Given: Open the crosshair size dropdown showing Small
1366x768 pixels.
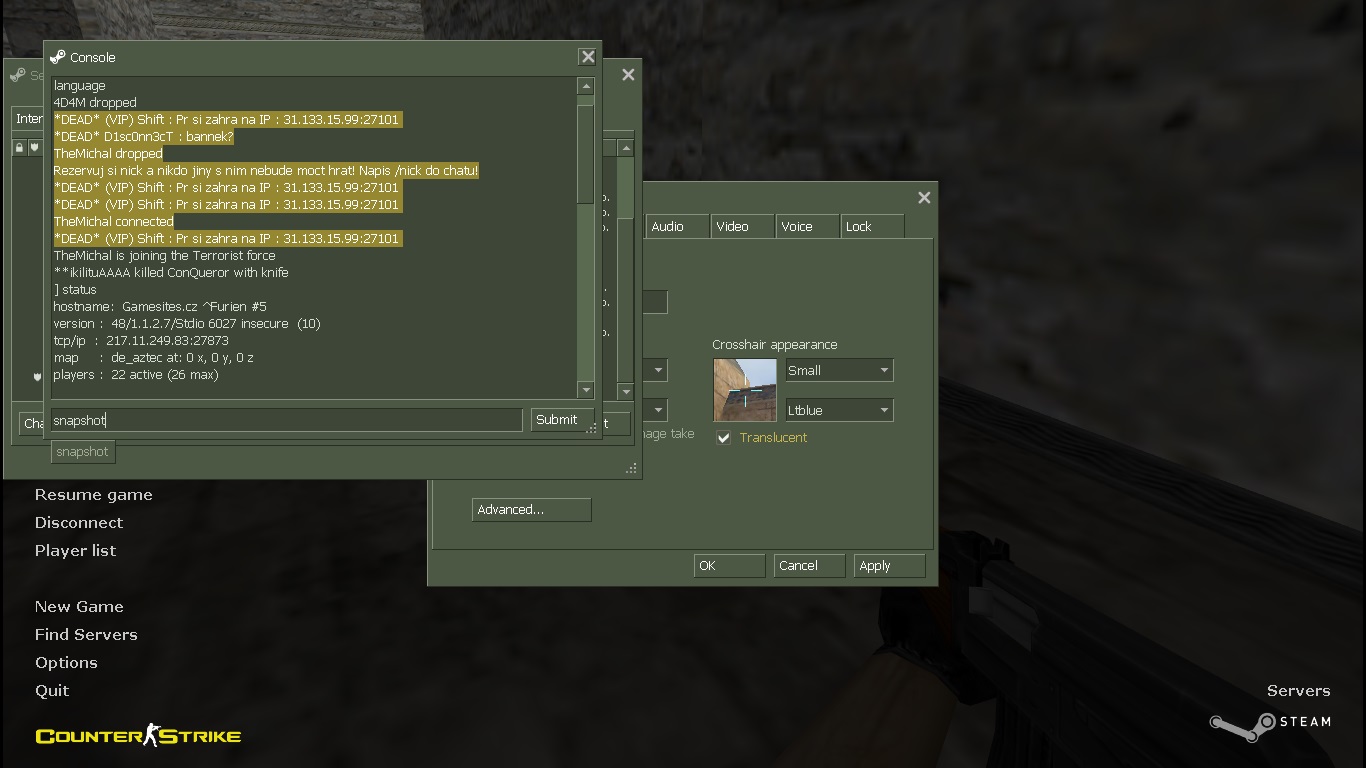Looking at the screenshot, I should [x=839, y=370].
